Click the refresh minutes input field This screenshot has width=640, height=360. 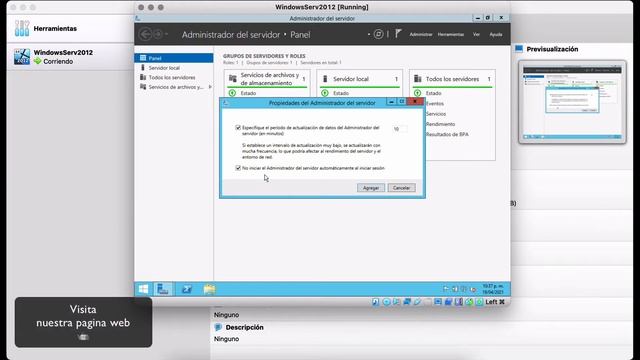(x=400, y=129)
